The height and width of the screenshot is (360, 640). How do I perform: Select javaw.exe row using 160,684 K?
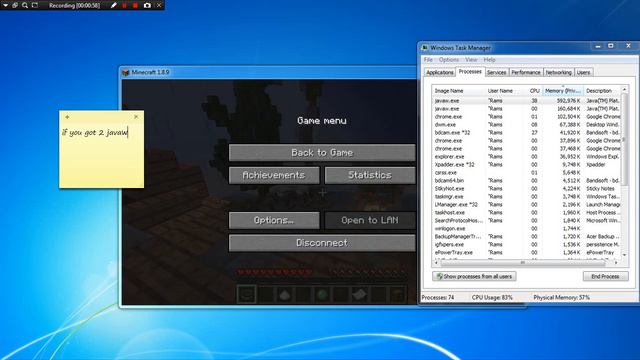(527, 109)
